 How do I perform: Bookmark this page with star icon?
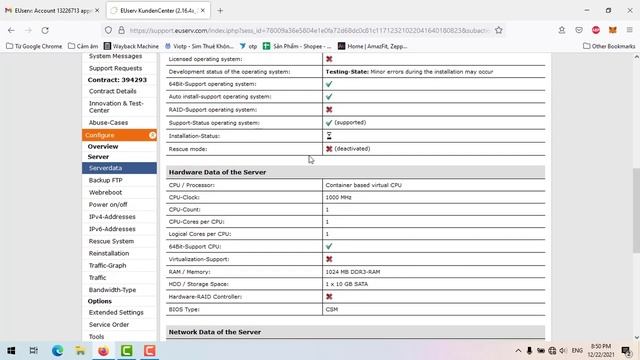coord(498,30)
